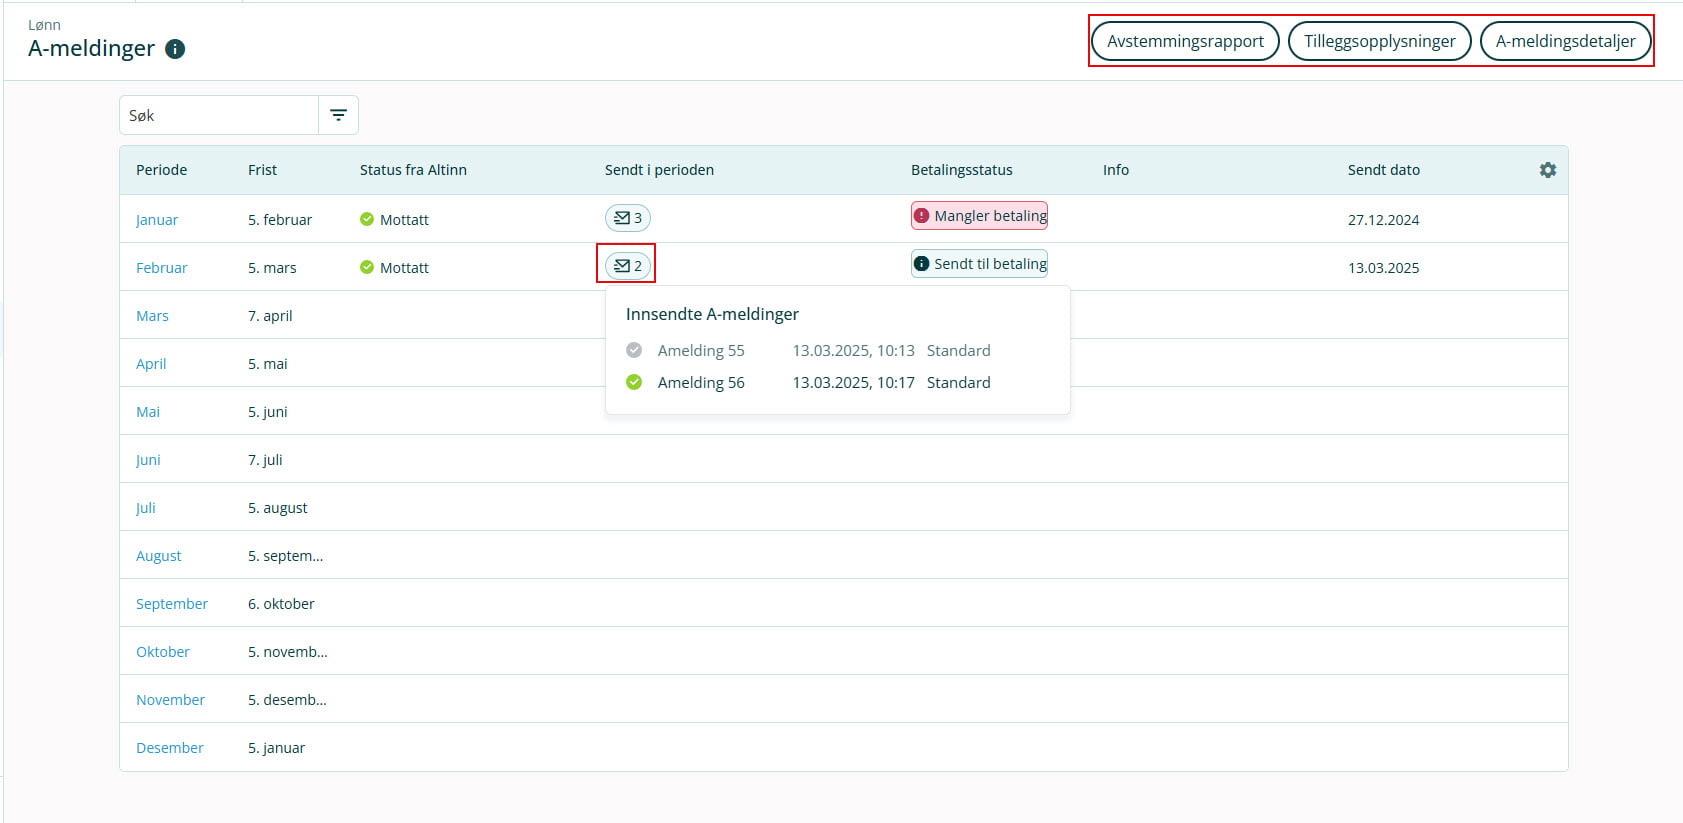
Task: Open the Mars period link
Action: (x=152, y=316)
